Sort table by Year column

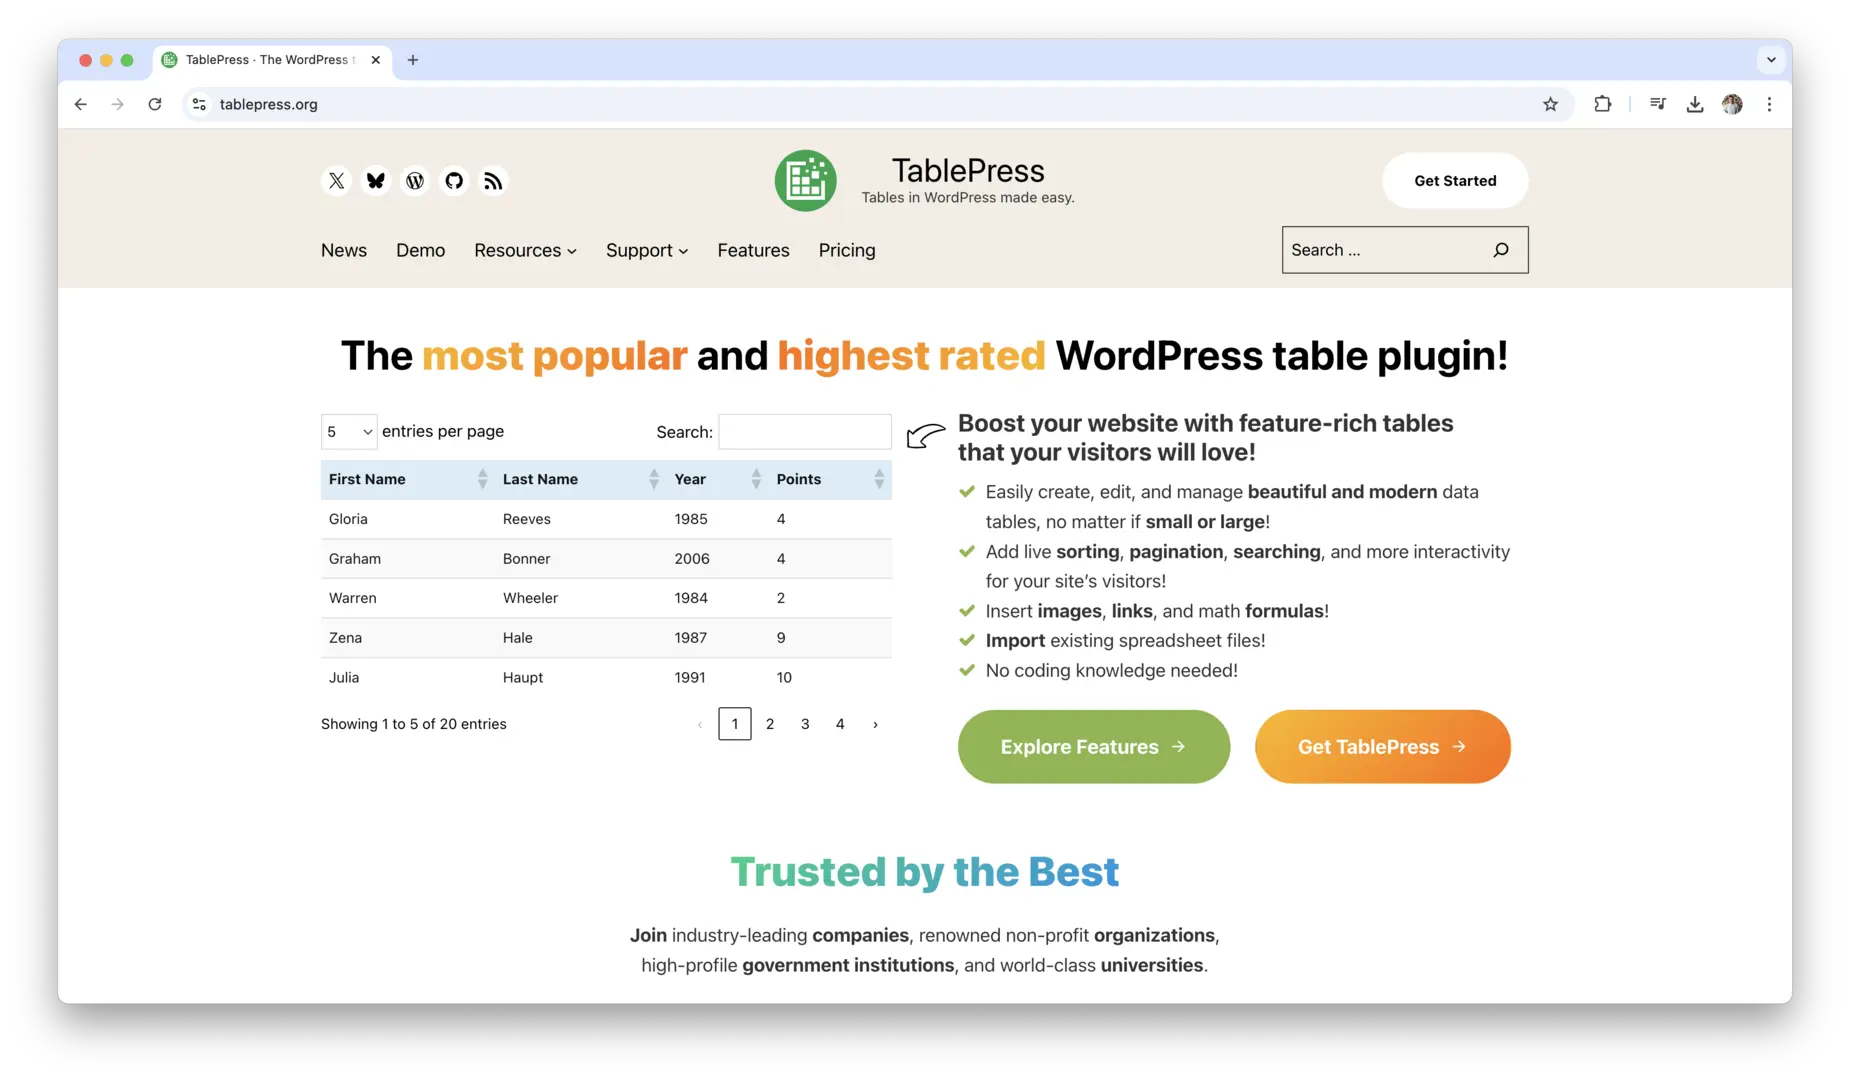(x=716, y=479)
